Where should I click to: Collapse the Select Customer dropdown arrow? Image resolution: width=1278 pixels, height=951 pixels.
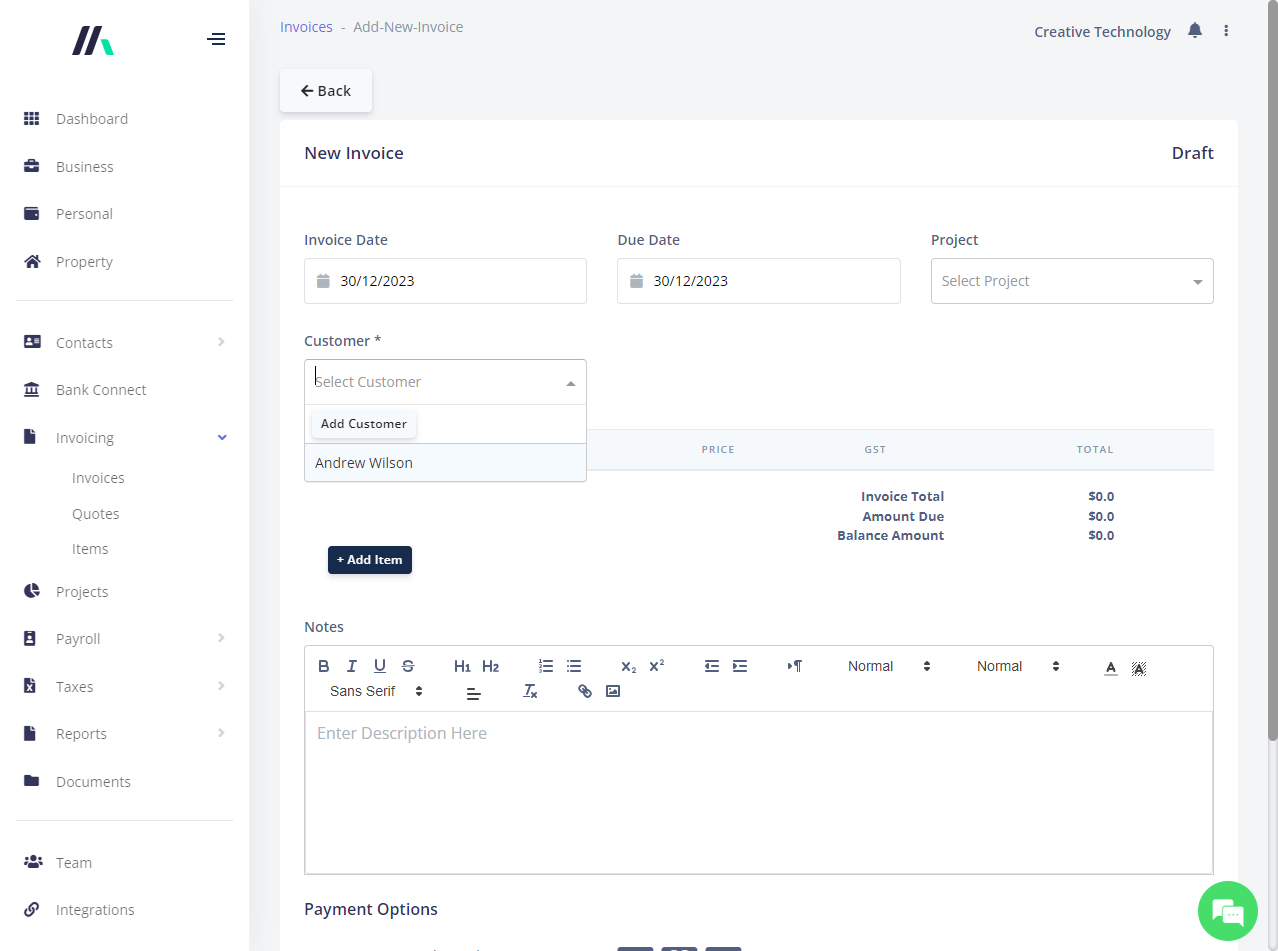pyautogui.click(x=571, y=383)
